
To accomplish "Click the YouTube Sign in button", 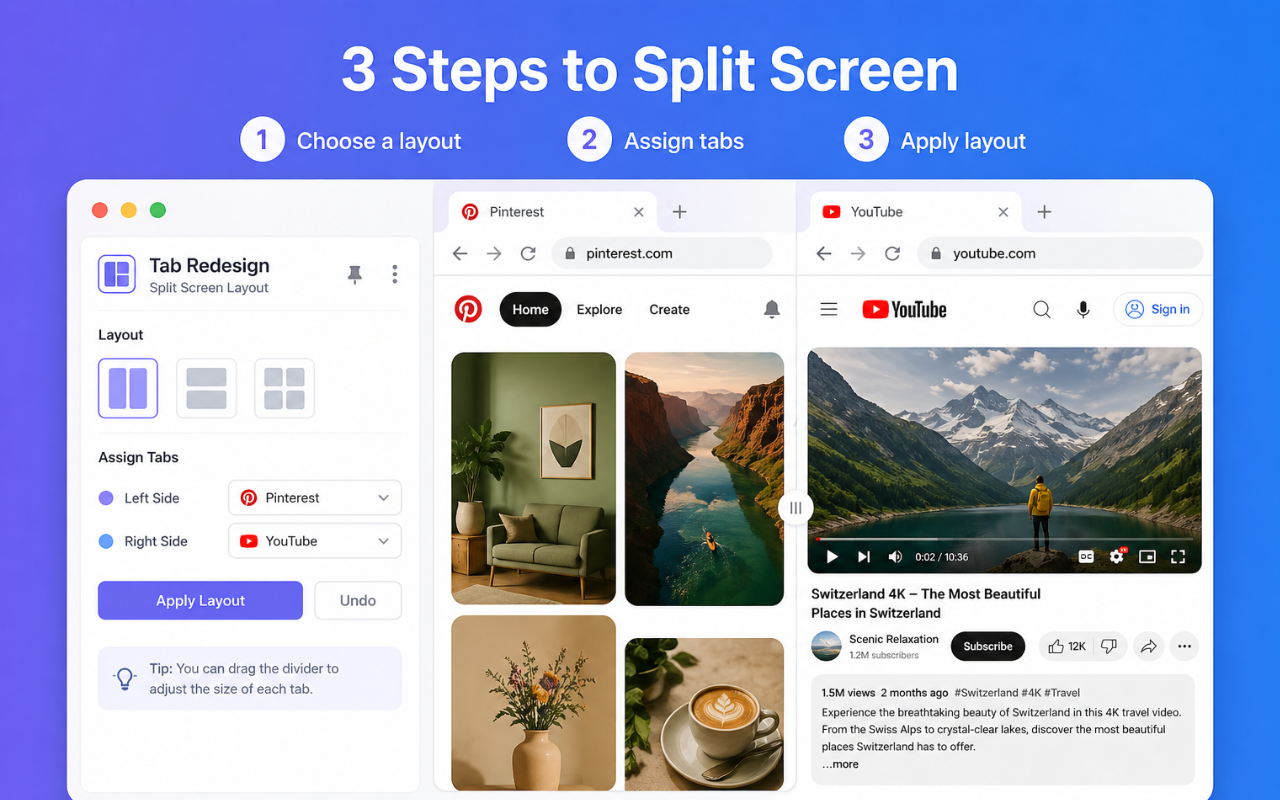I will pos(1158,310).
